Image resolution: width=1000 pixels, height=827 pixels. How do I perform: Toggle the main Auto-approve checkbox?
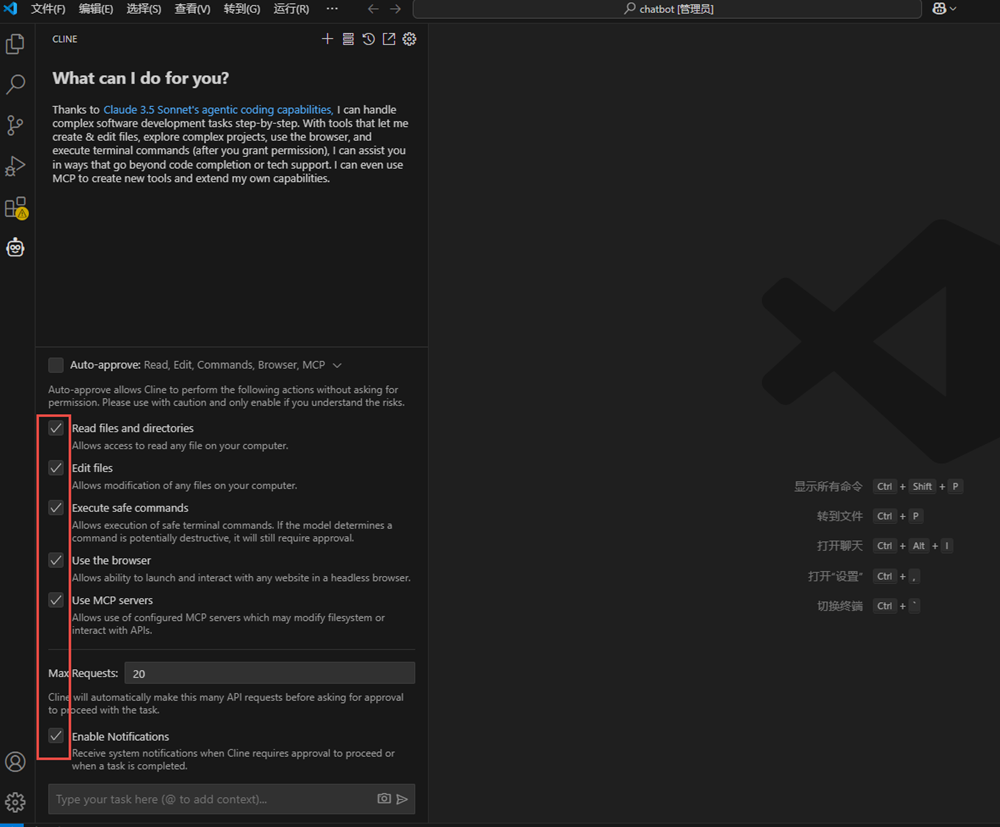56,365
